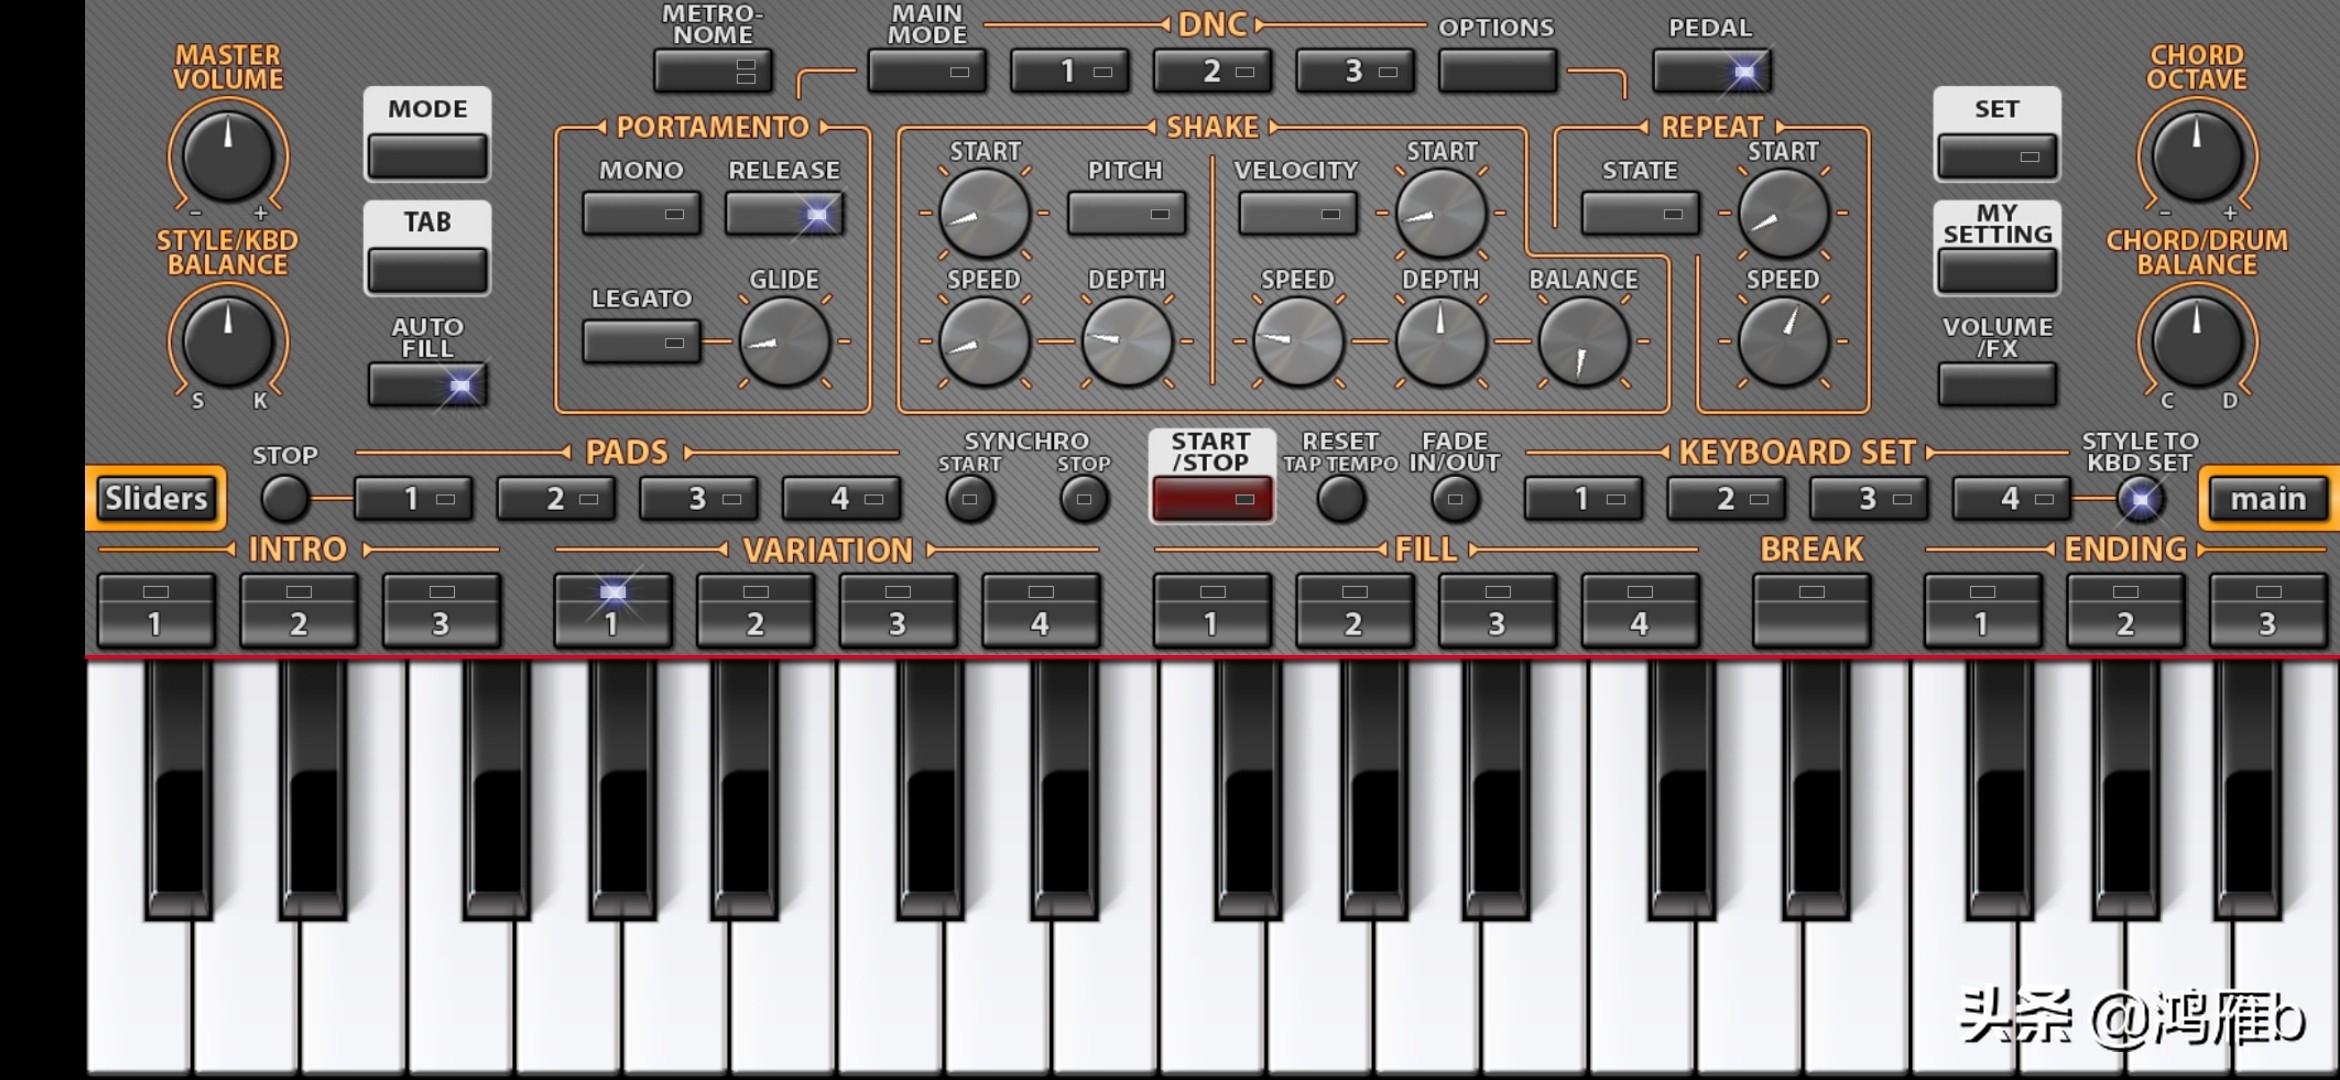Toggle Portamento Release switch
Viewport: 2340px width, 1080px height.
785,213
